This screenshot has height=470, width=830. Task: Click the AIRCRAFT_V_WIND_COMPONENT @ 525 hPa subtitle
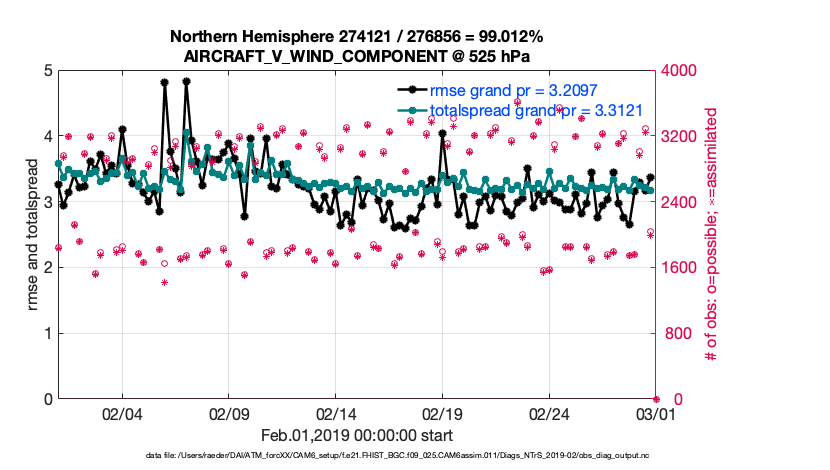357,55
